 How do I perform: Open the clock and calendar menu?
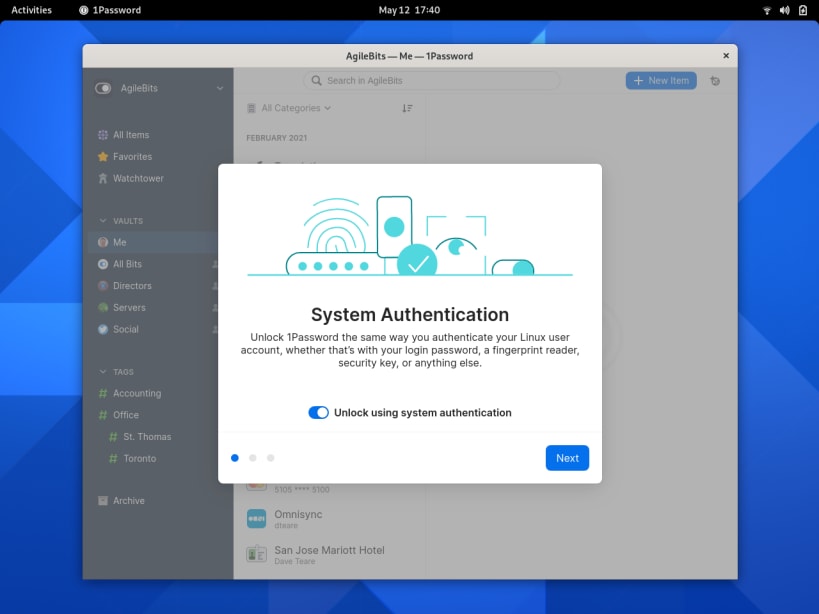coord(410,10)
